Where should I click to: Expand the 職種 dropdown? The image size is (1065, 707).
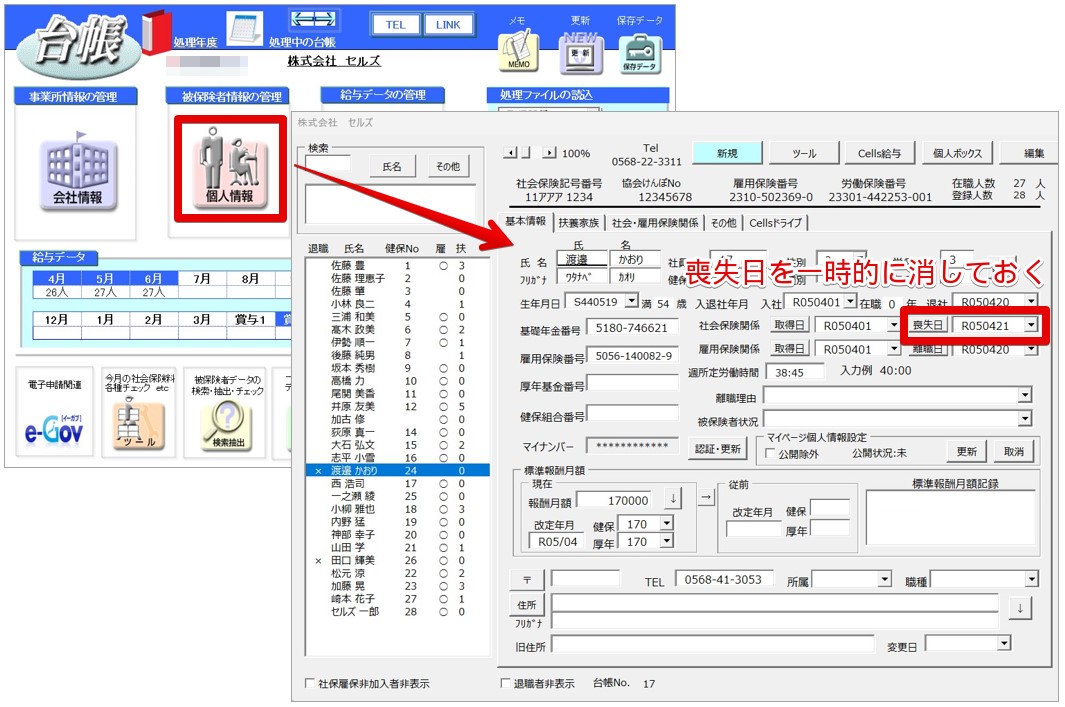pyautogui.click(x=1032, y=579)
